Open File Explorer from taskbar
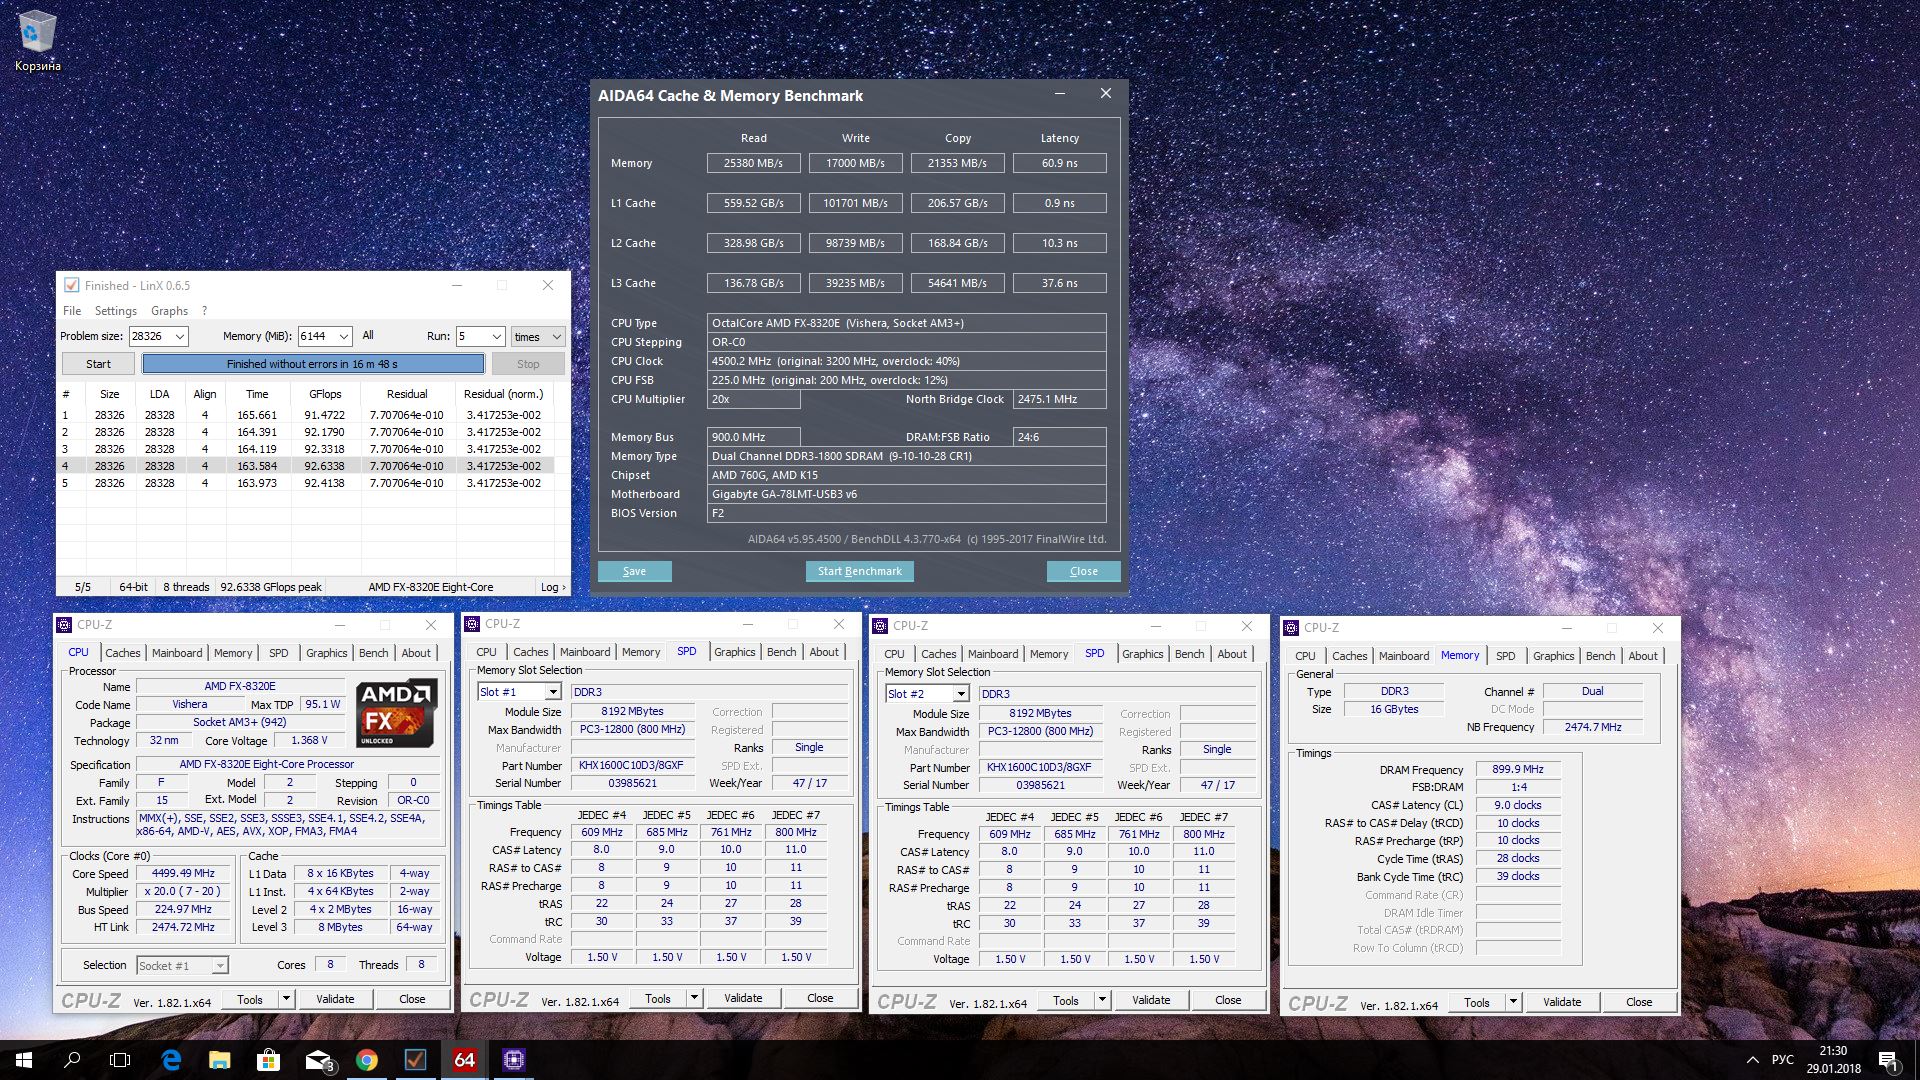This screenshot has height=1080, width=1920. [220, 1060]
